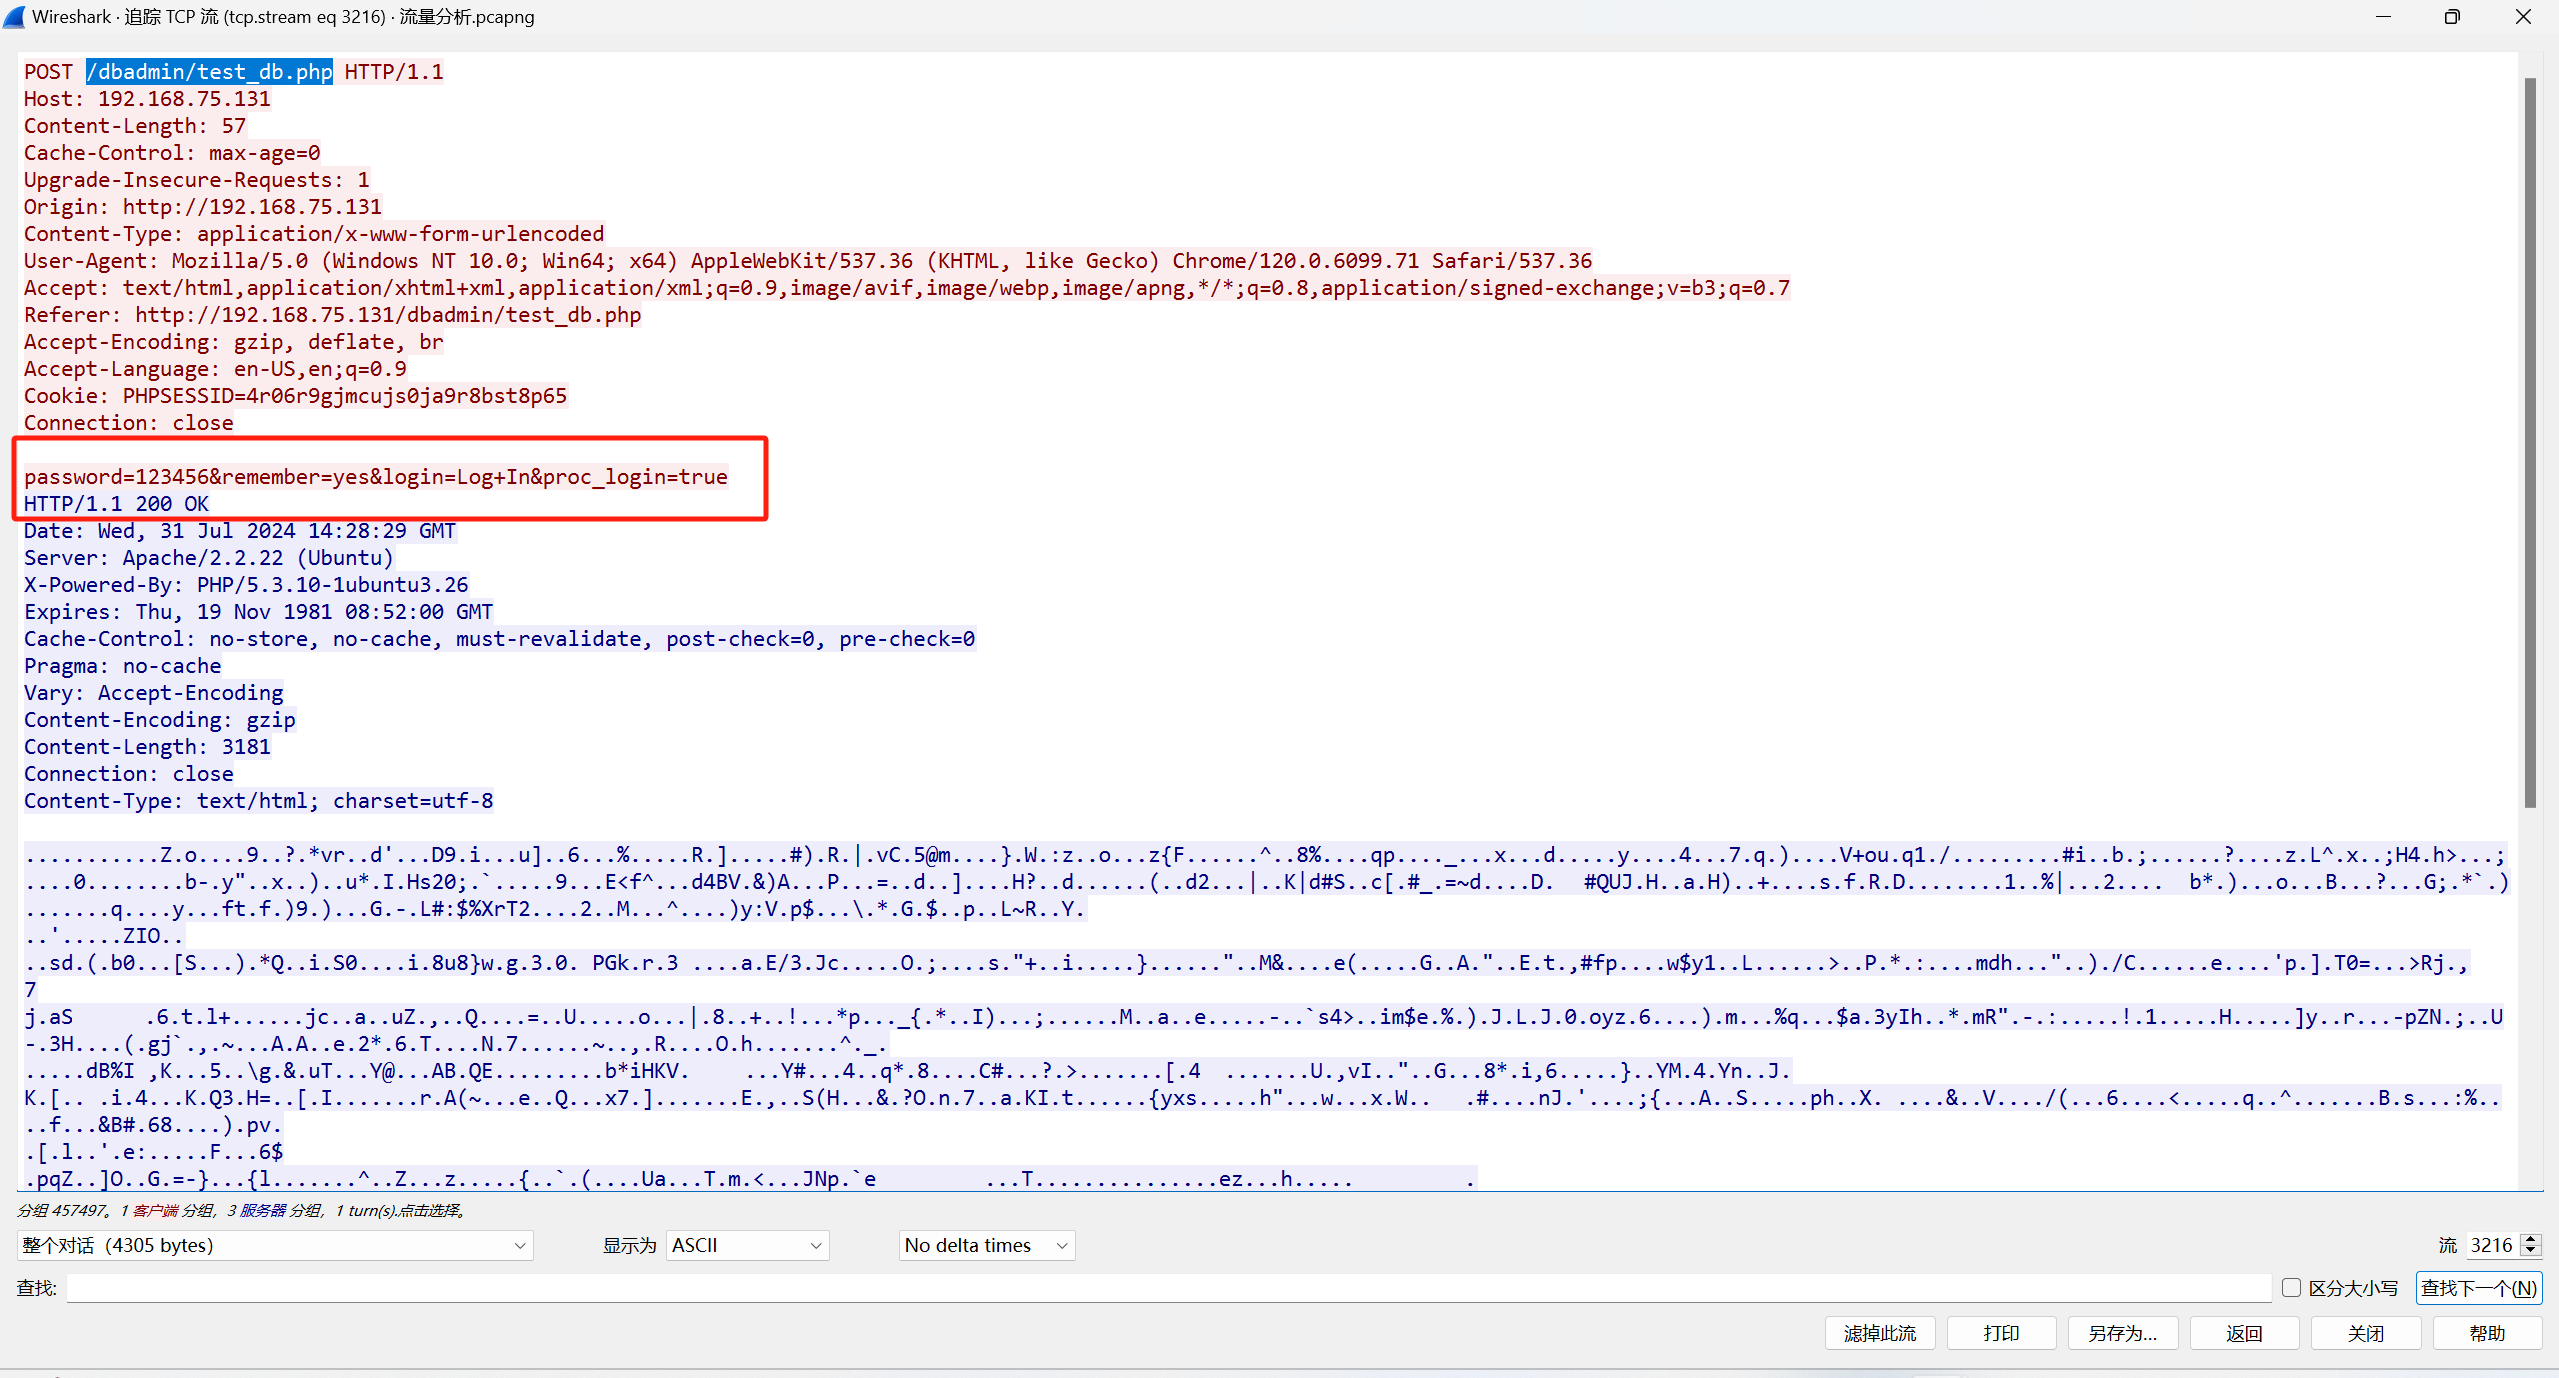Increment stream number with up arrow

(x=2531, y=1239)
